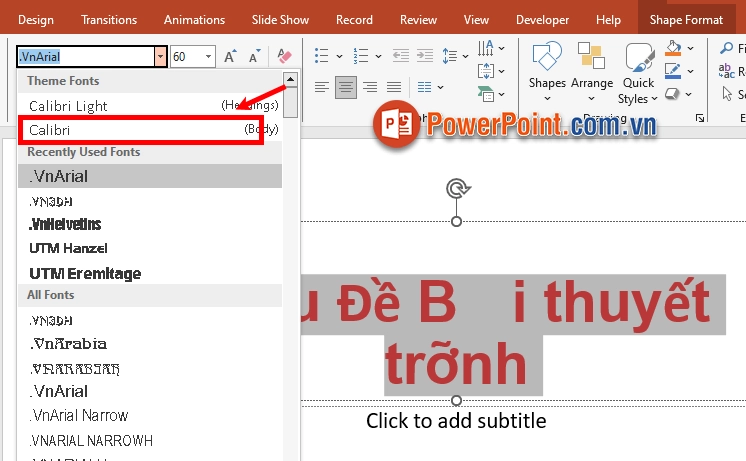Expand the shape effects dropdown arrow

click(x=688, y=94)
